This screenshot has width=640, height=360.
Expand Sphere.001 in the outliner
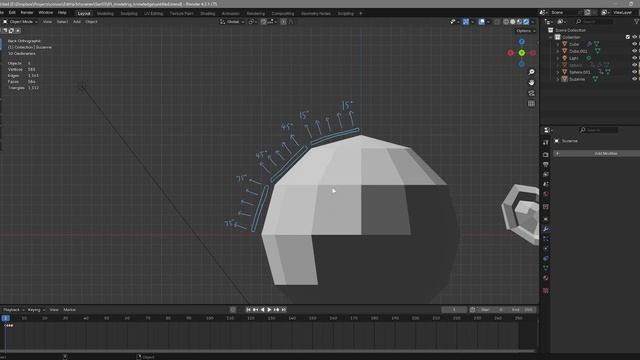558,72
